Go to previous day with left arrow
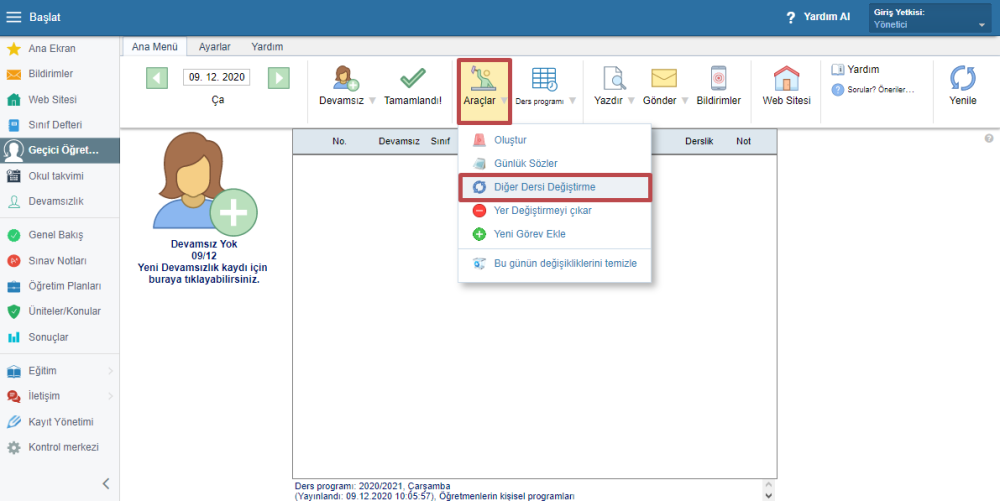 [157, 78]
